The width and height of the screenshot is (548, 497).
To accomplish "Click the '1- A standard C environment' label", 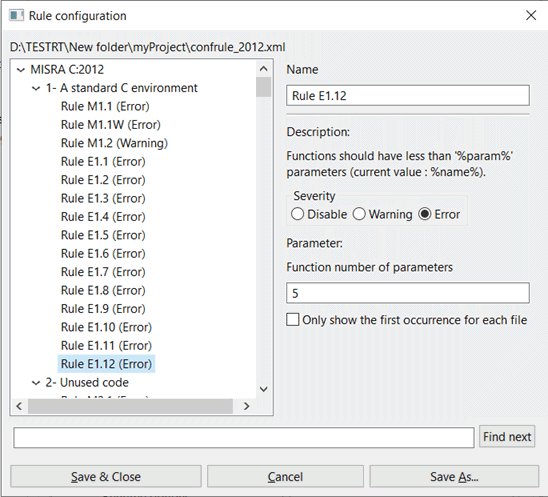I will [x=121, y=88].
